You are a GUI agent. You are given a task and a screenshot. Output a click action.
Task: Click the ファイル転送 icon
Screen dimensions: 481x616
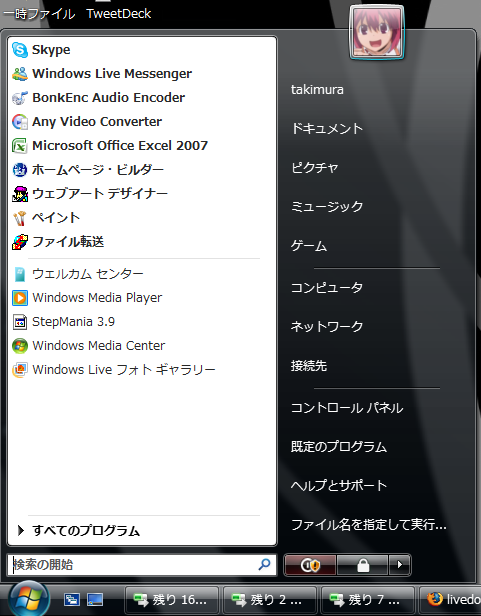(20, 242)
